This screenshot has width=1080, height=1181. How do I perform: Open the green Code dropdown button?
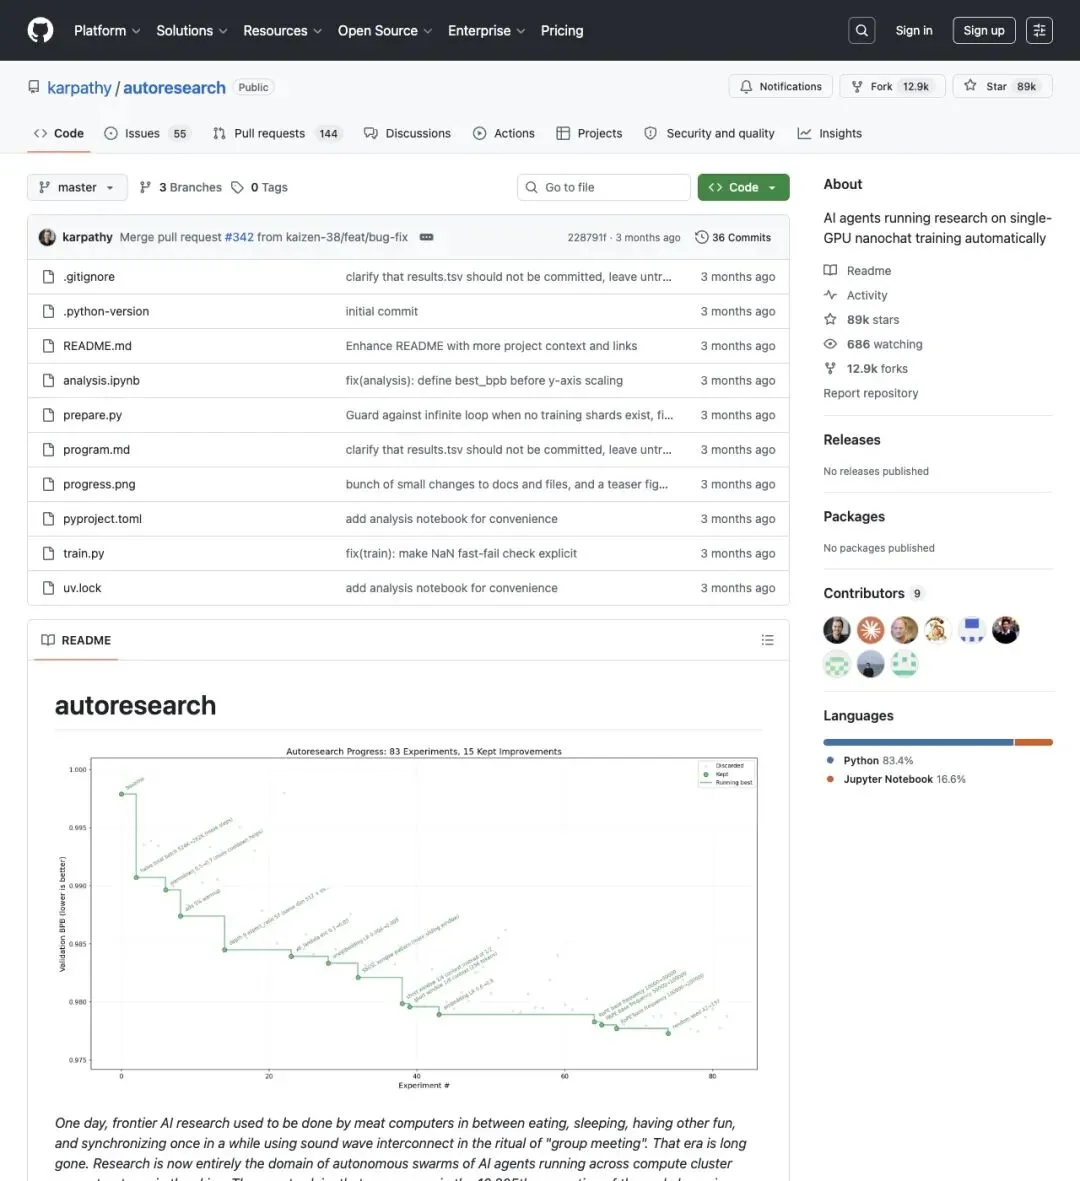743,188
